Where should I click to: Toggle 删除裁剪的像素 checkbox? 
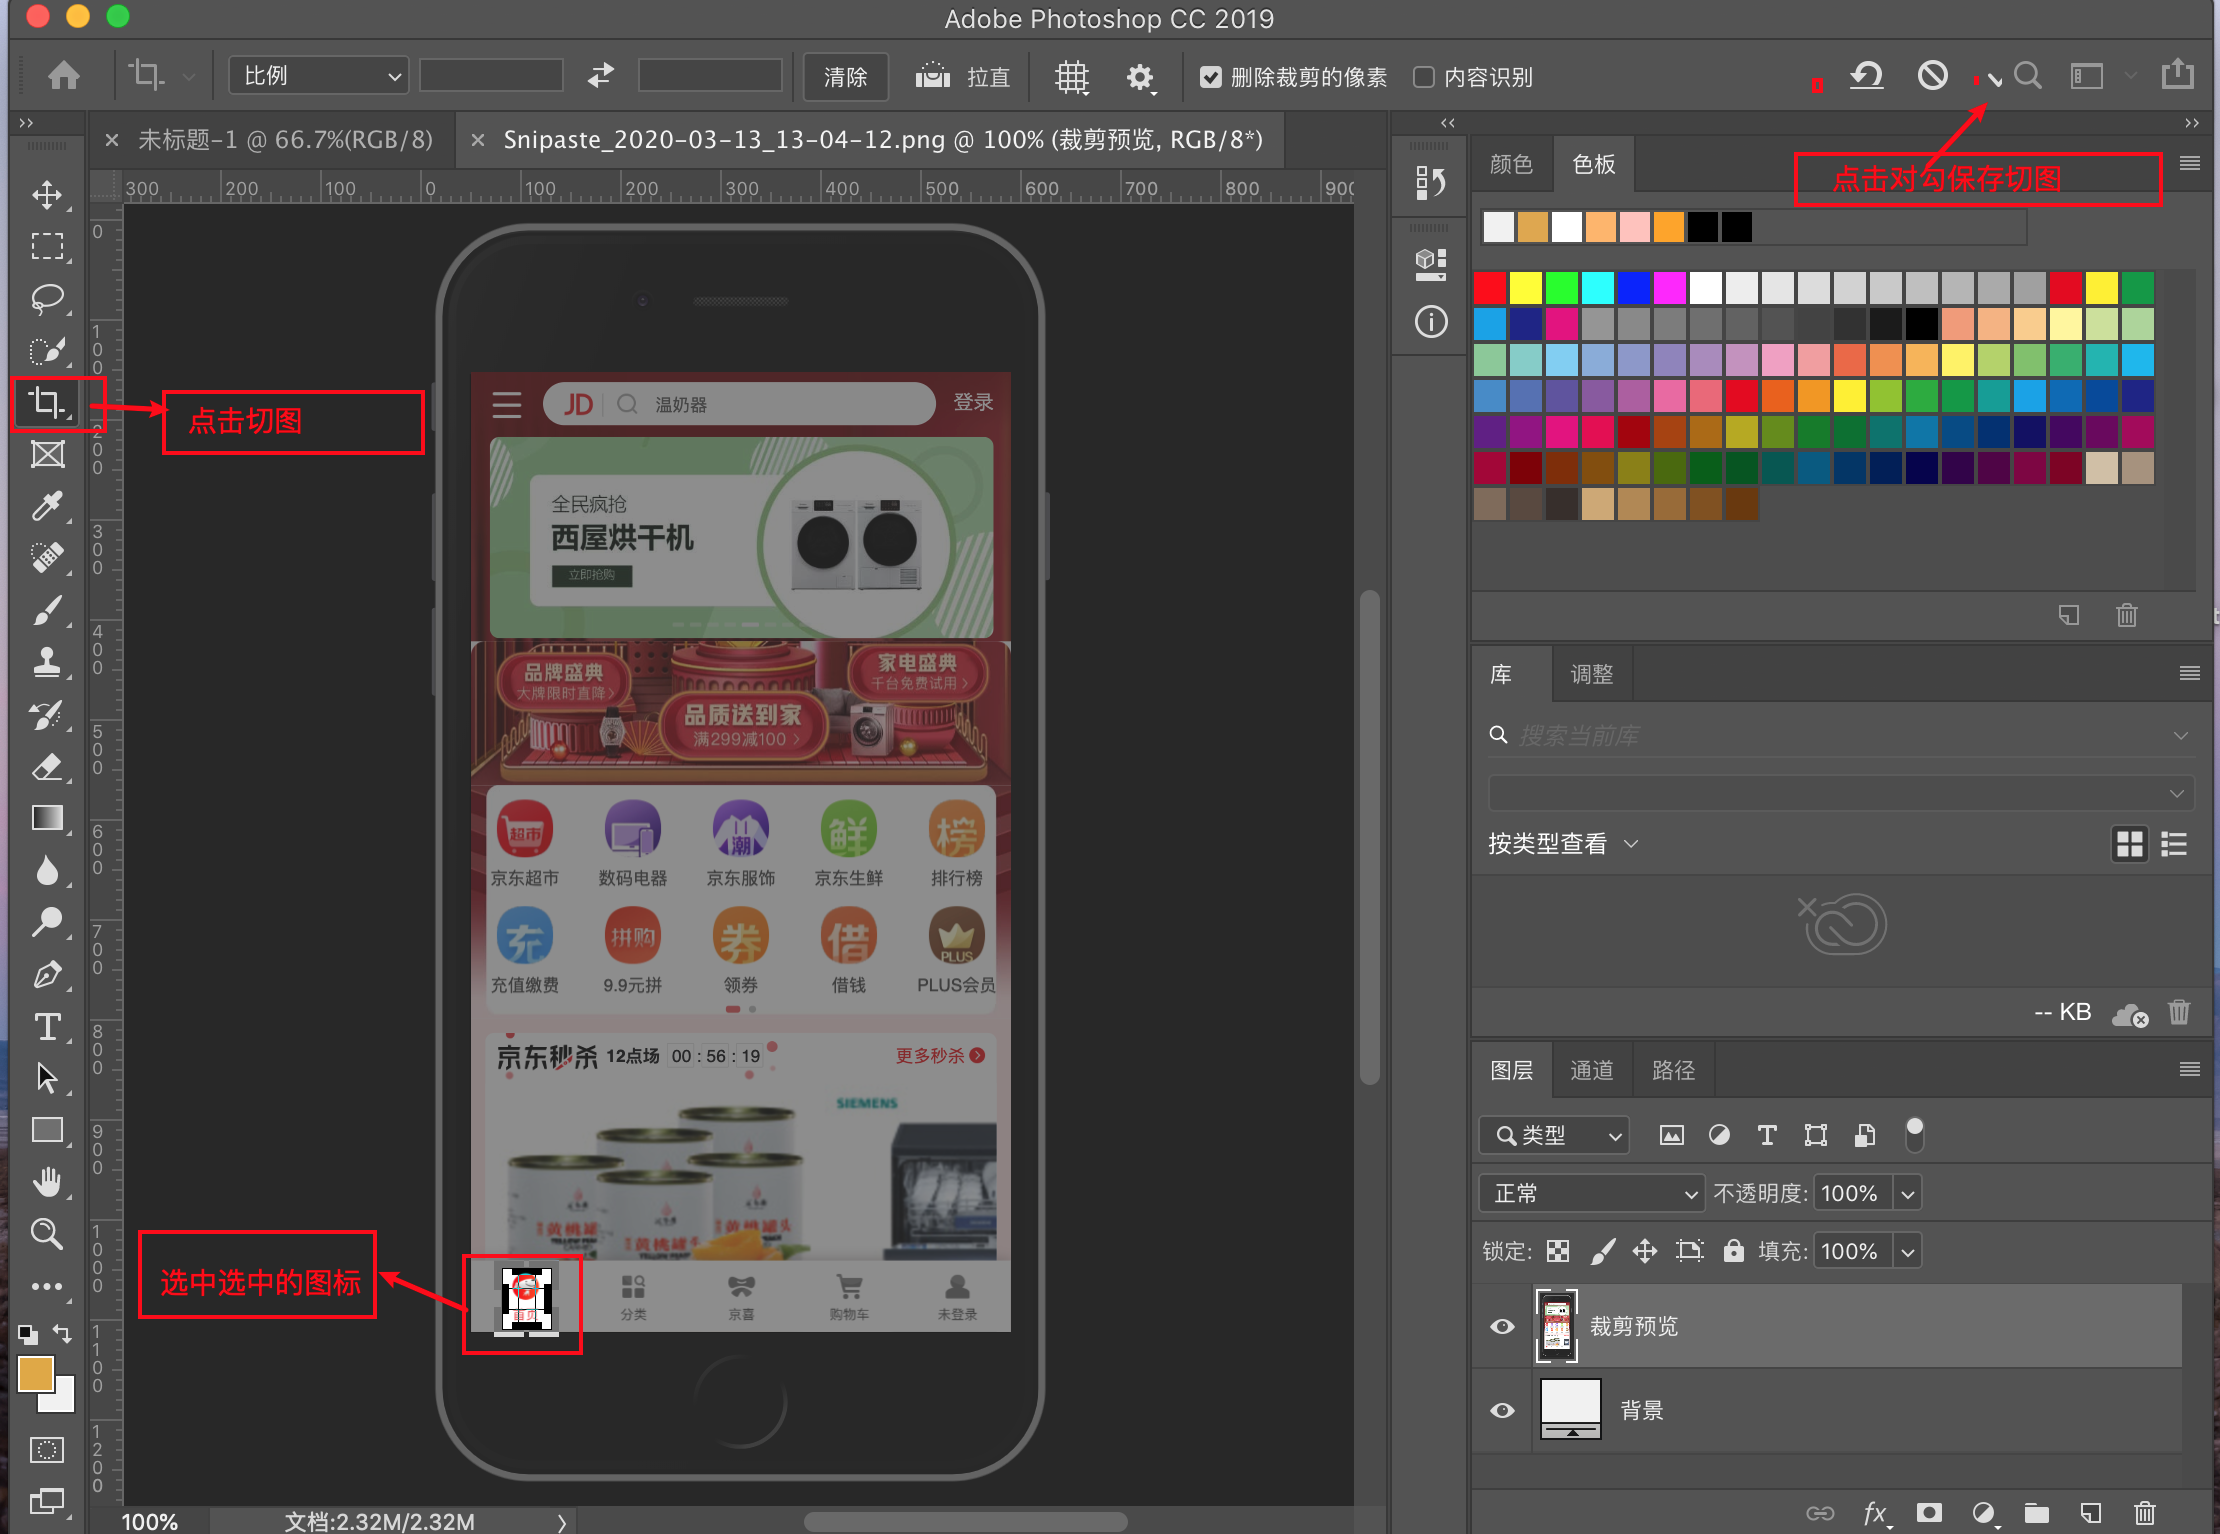[x=1210, y=77]
